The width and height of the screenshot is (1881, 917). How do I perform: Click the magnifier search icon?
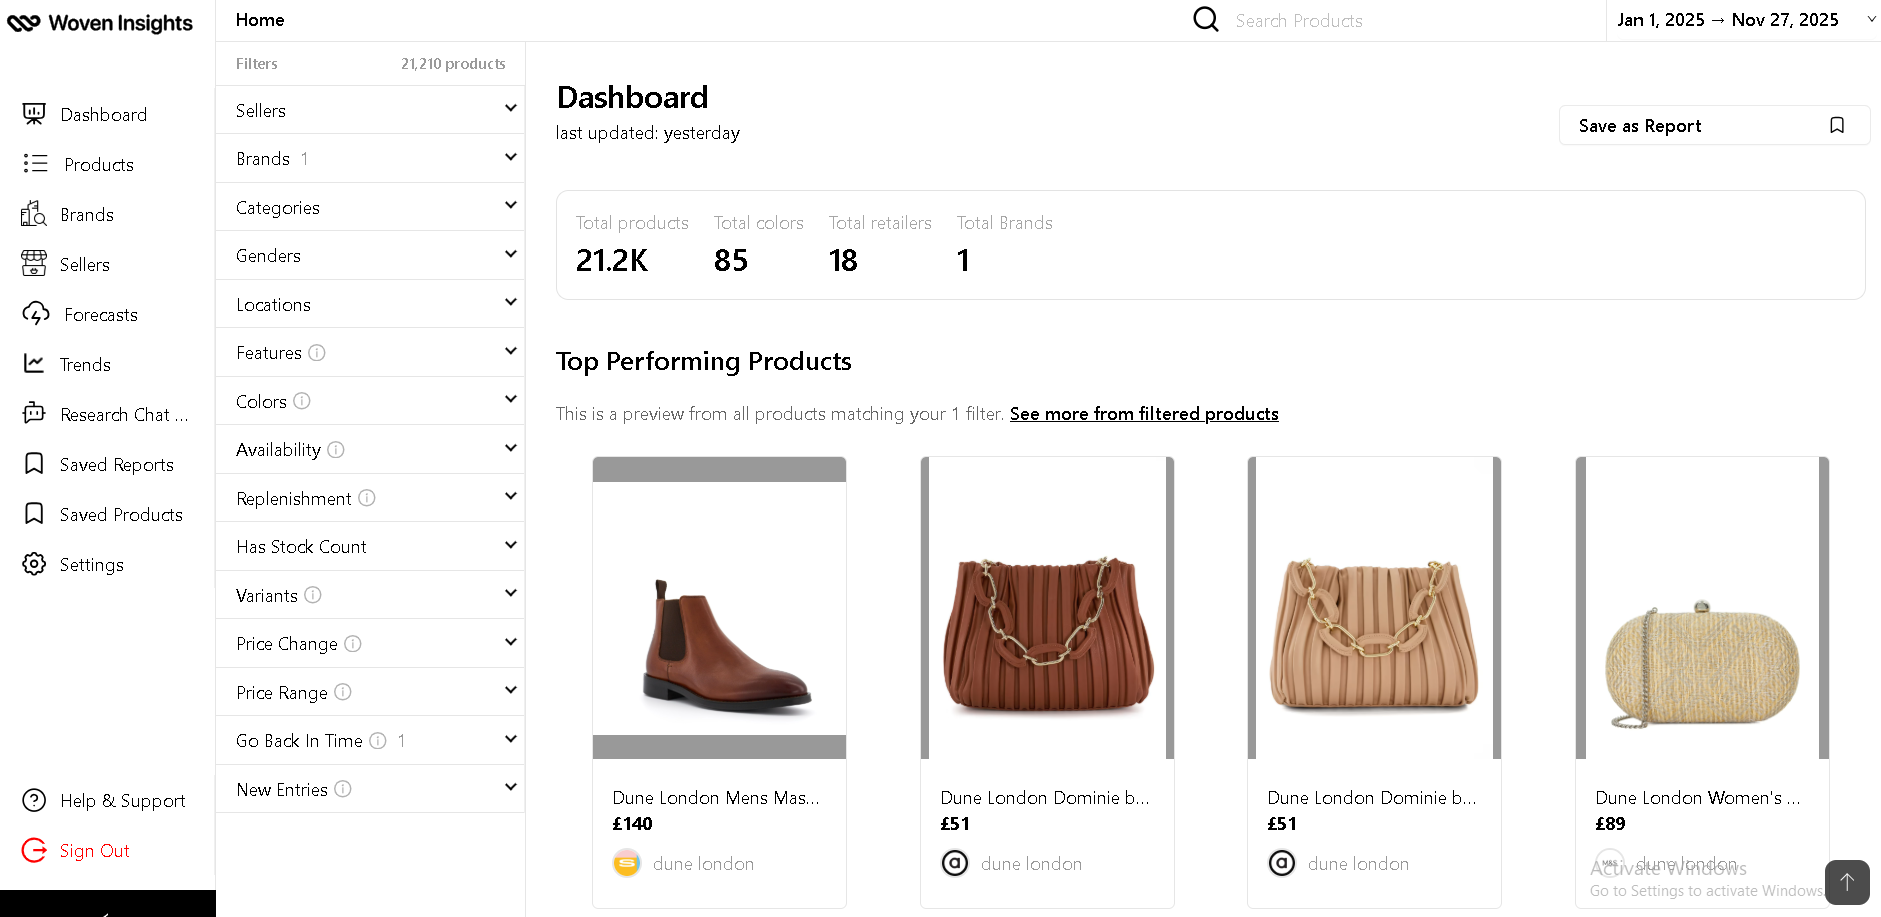pos(1206,20)
